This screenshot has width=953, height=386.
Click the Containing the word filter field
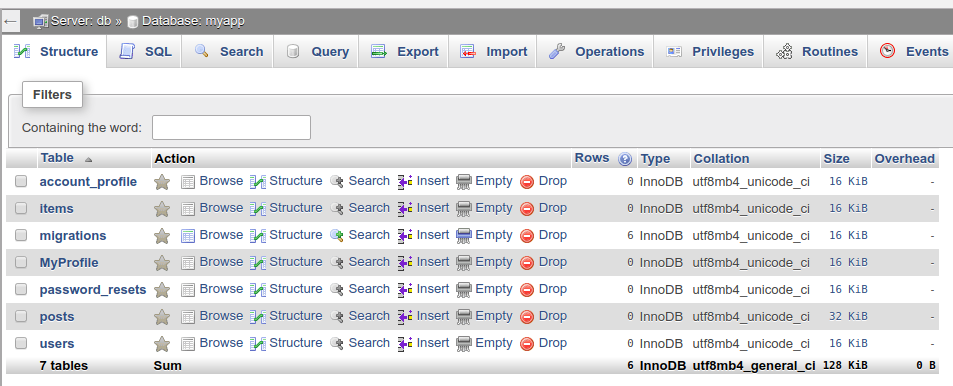[x=231, y=128]
